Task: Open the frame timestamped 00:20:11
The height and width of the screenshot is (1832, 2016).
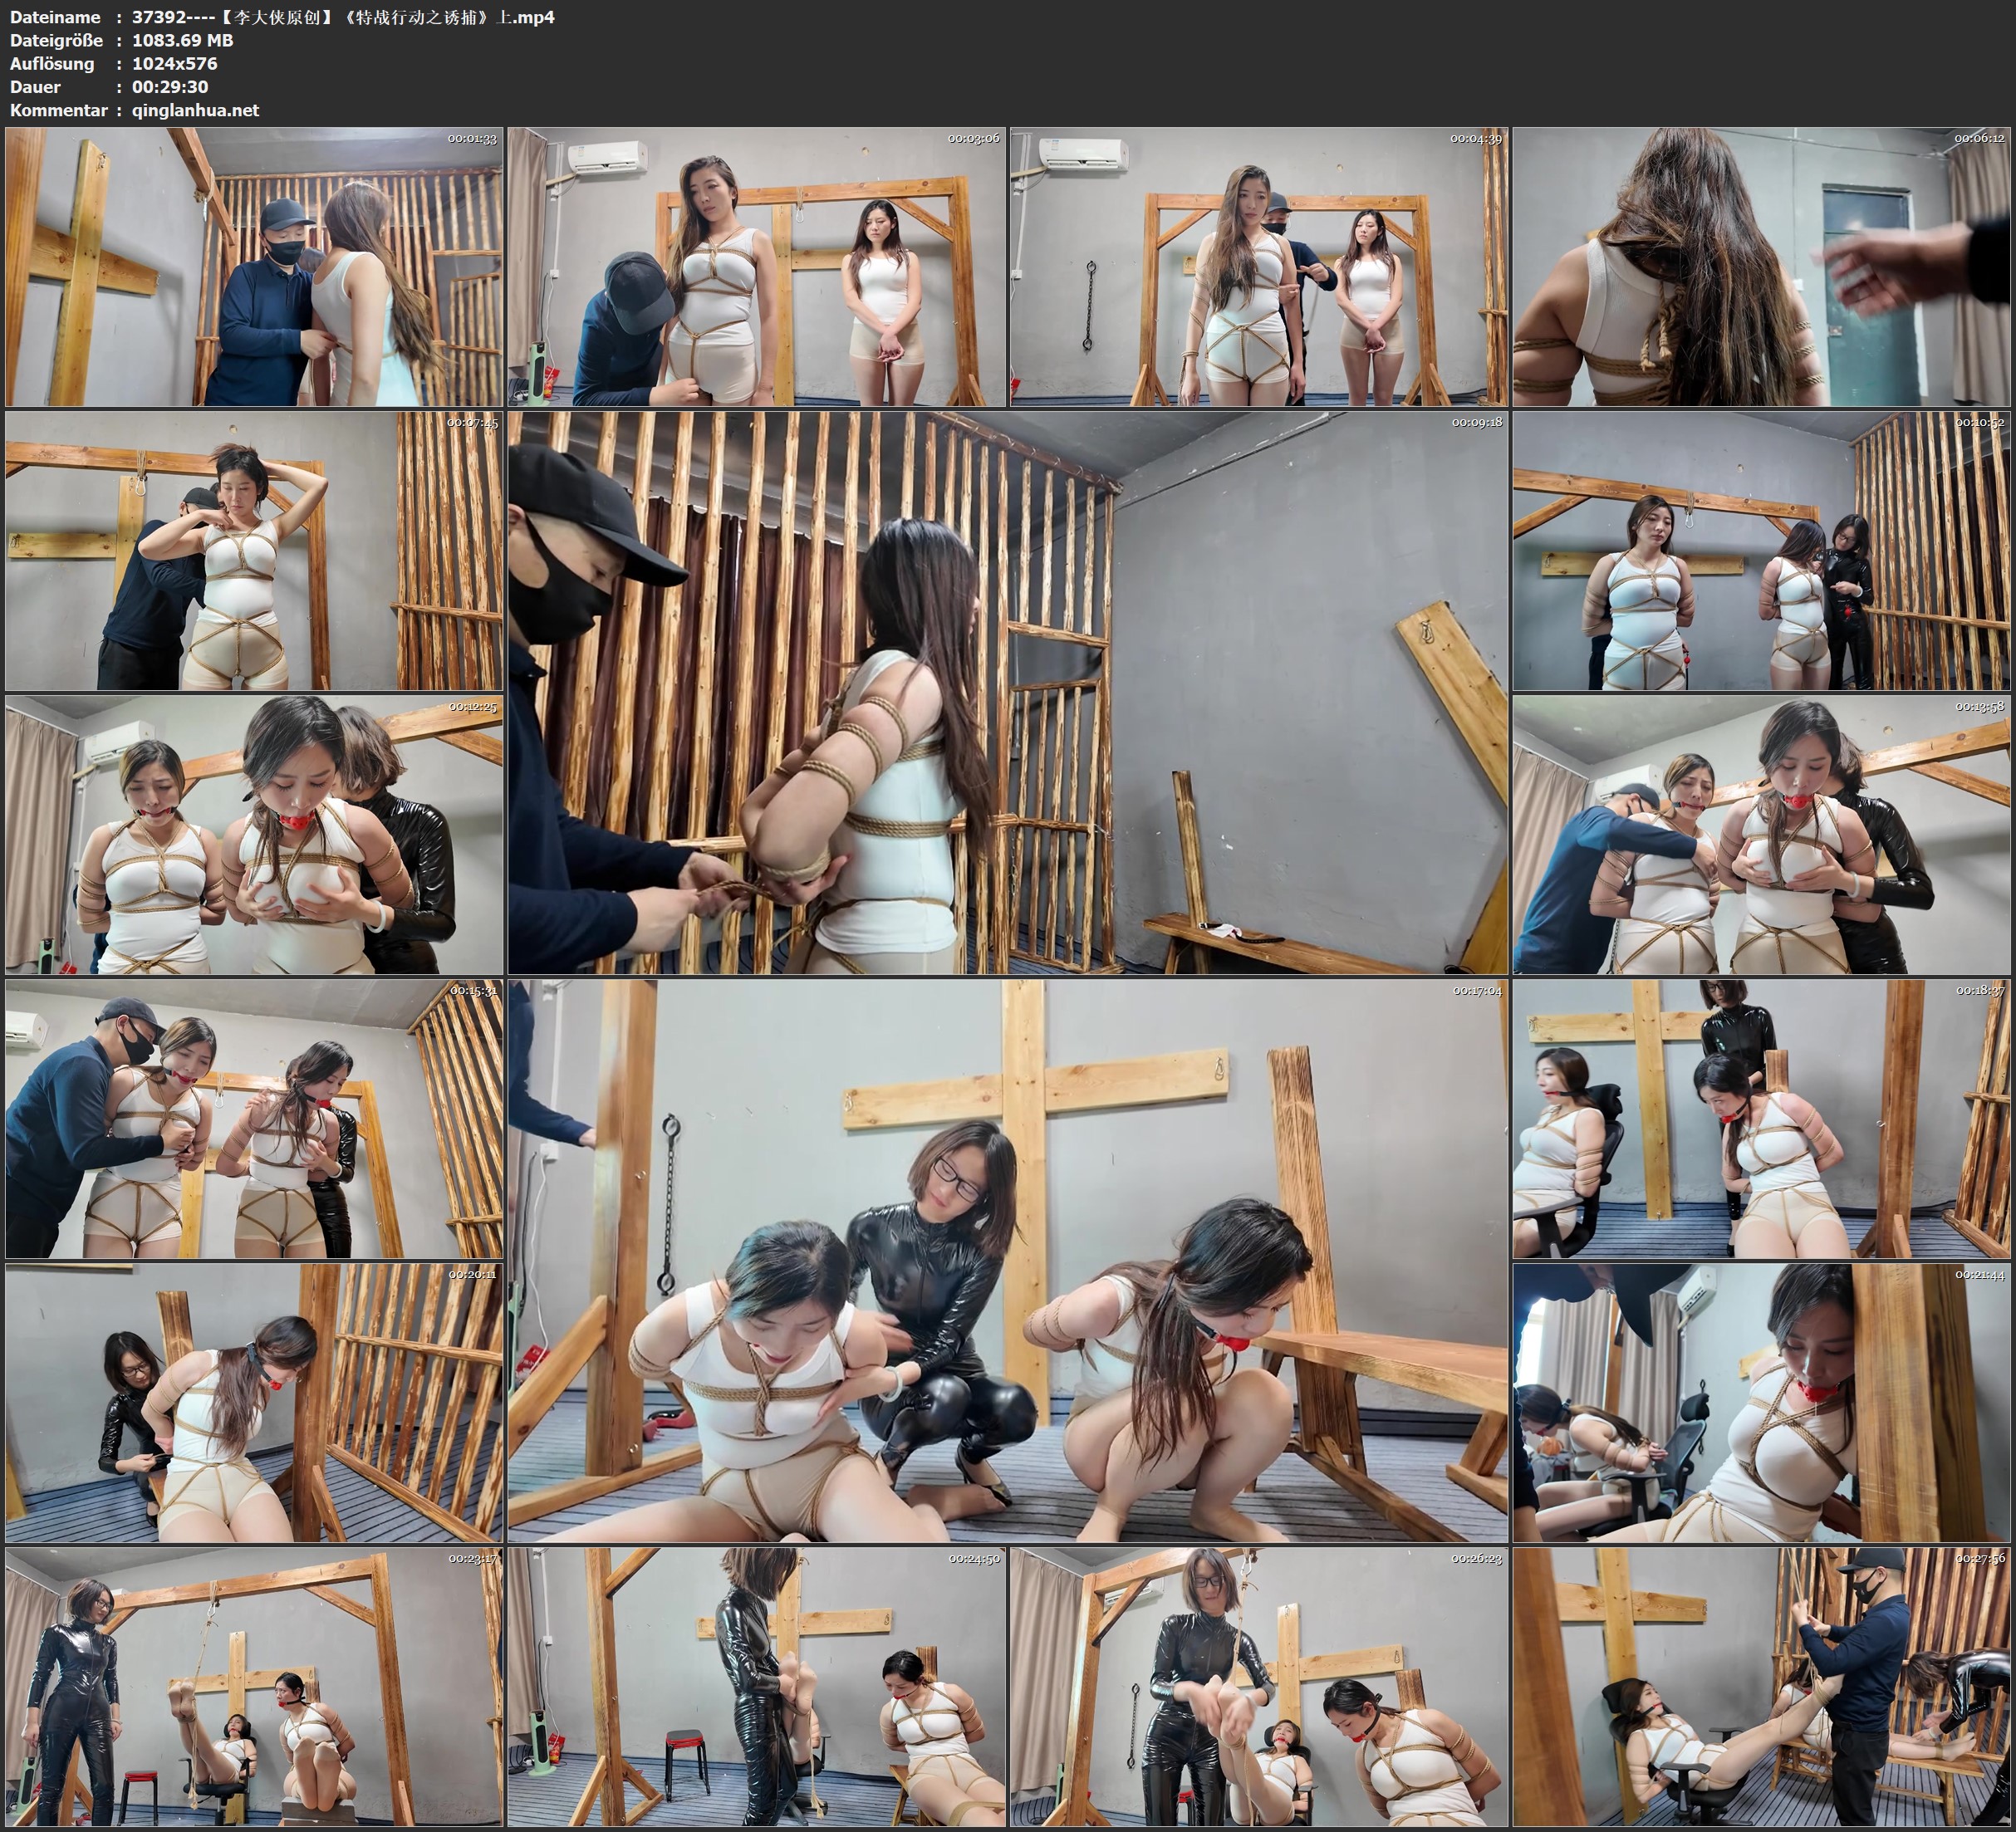Action: pyautogui.click(x=254, y=1403)
